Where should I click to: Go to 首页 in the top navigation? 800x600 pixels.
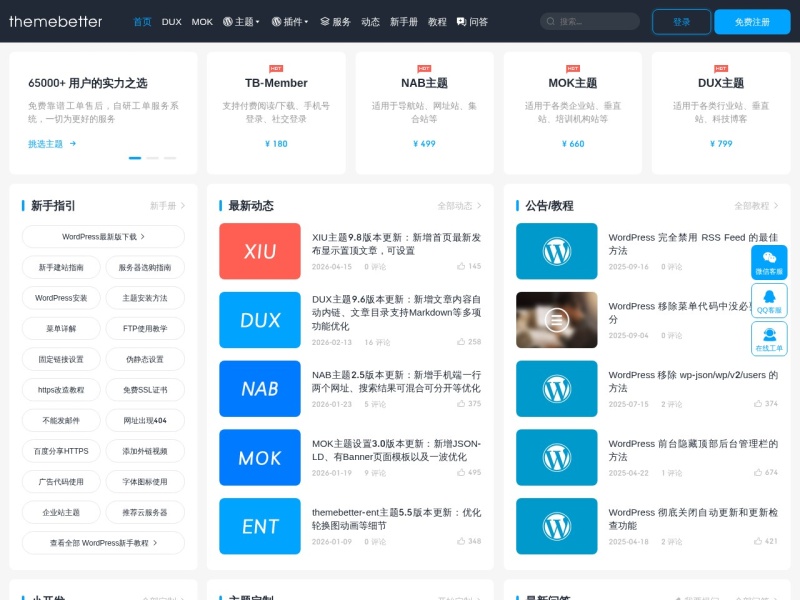142,22
